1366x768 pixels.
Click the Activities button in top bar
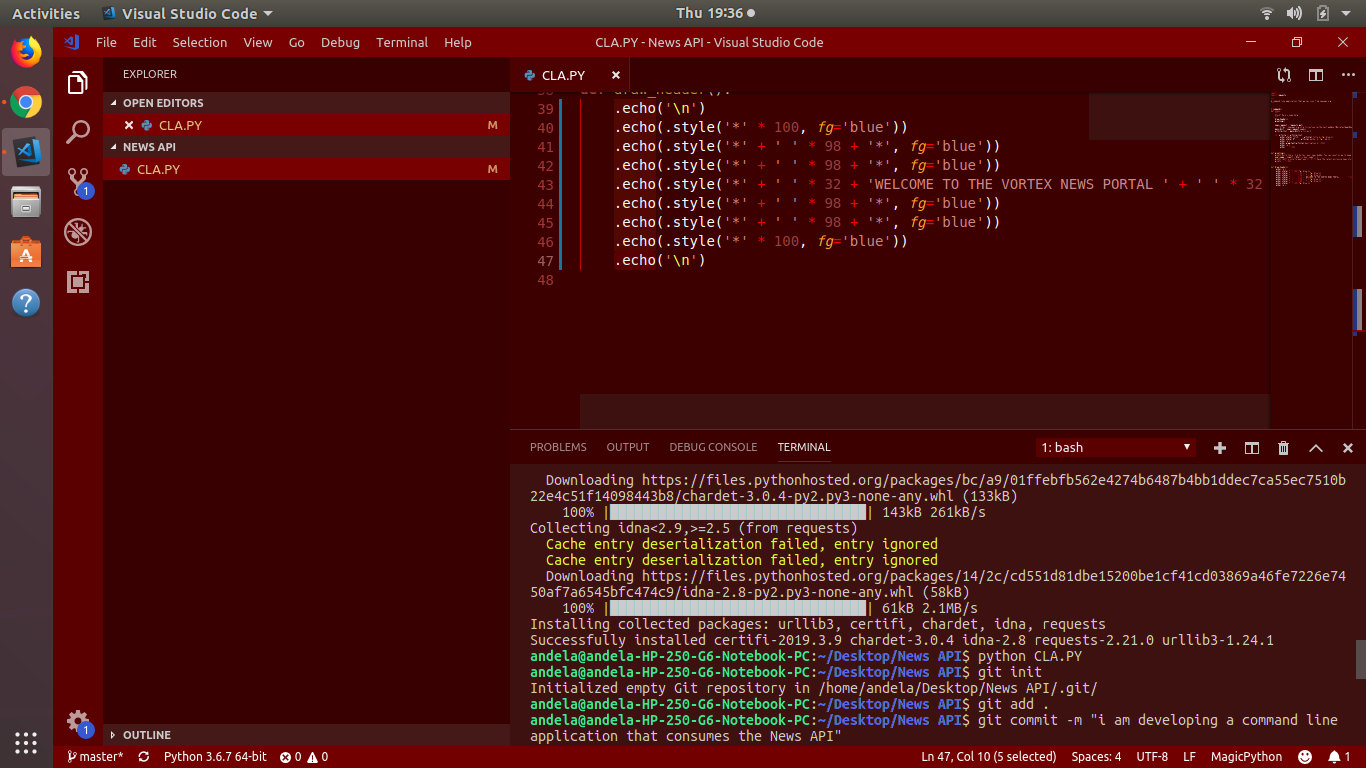(x=46, y=13)
